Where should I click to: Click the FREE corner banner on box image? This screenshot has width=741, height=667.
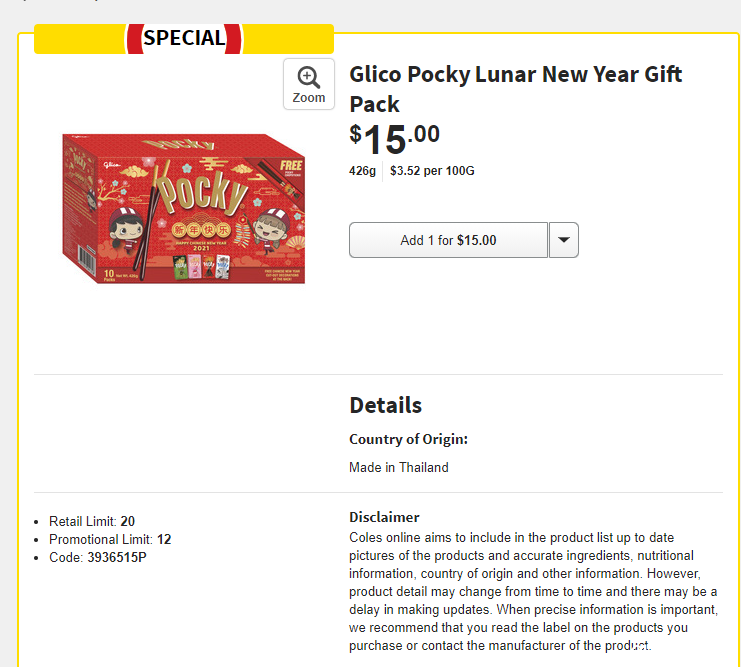tap(291, 166)
